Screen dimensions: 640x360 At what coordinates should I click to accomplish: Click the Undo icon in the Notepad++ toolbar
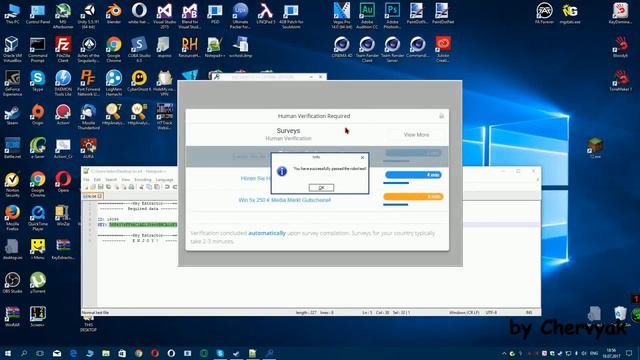(x=167, y=187)
